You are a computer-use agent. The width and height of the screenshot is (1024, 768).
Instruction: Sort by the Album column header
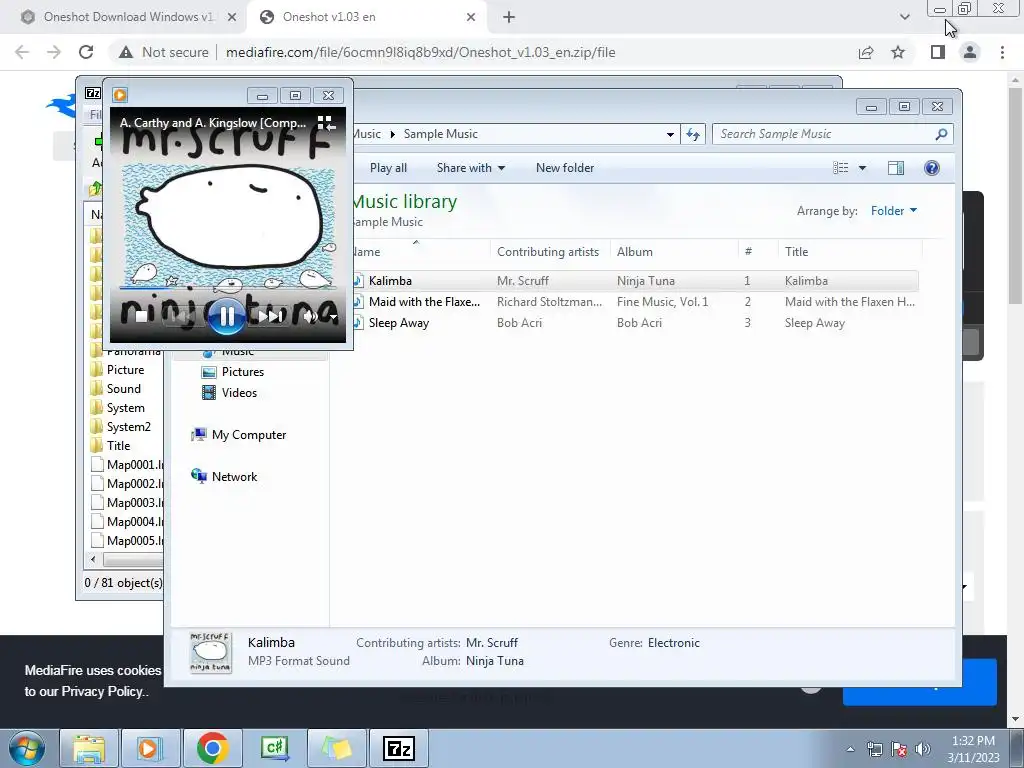click(x=675, y=251)
